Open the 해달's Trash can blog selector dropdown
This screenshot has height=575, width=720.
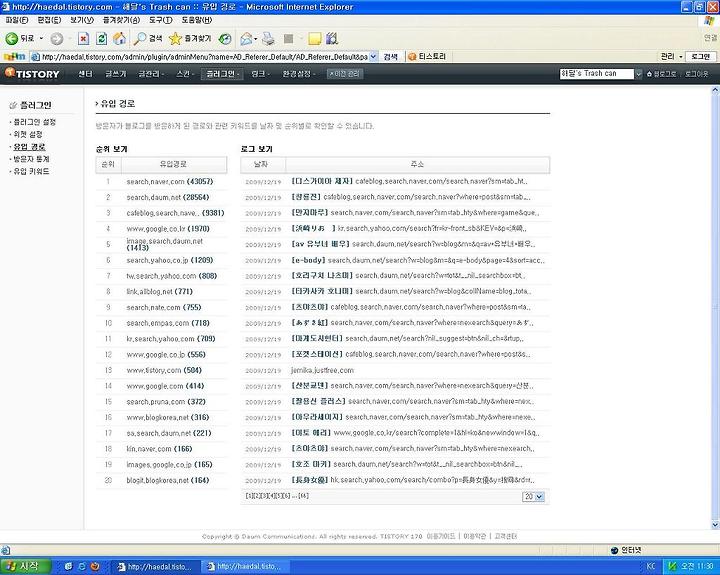pos(638,73)
